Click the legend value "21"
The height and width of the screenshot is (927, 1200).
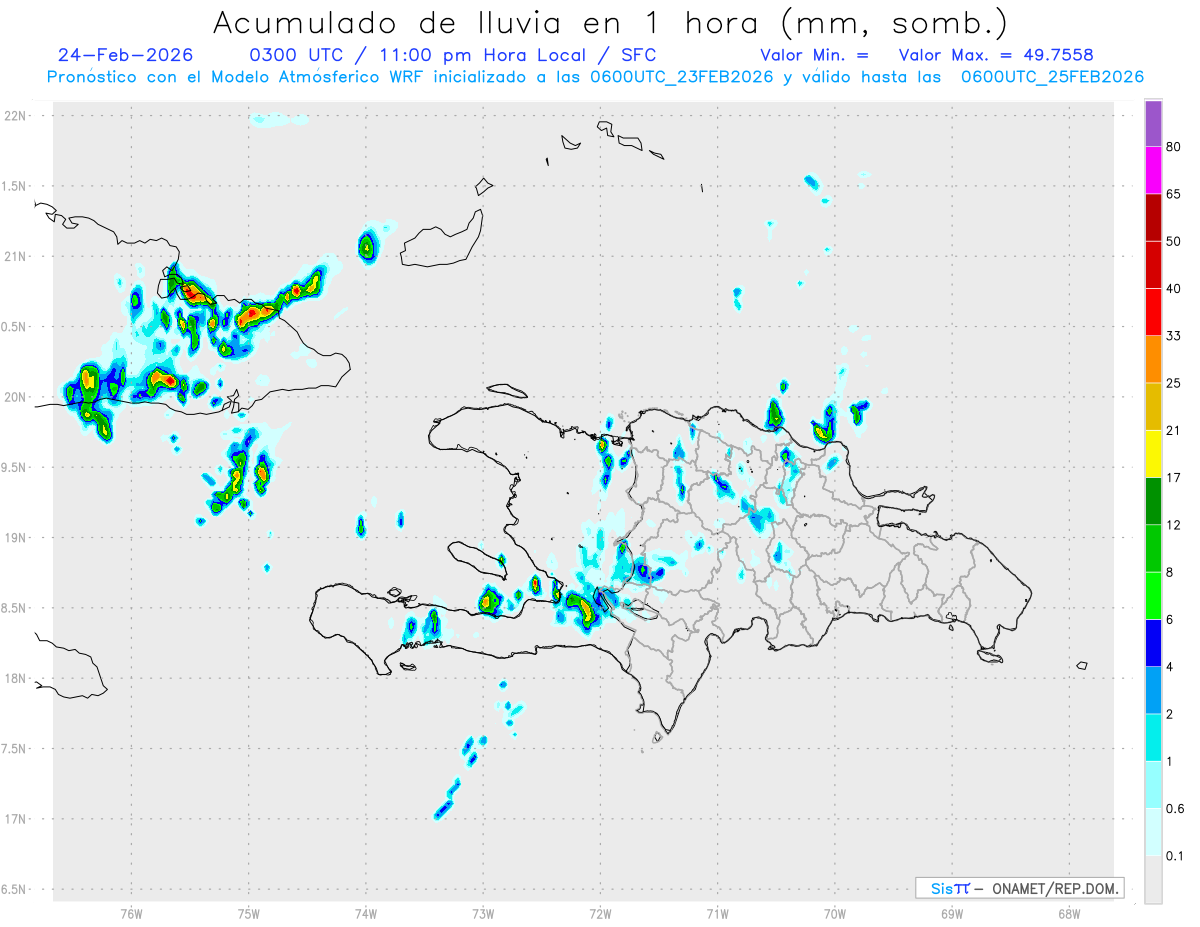1175,430
